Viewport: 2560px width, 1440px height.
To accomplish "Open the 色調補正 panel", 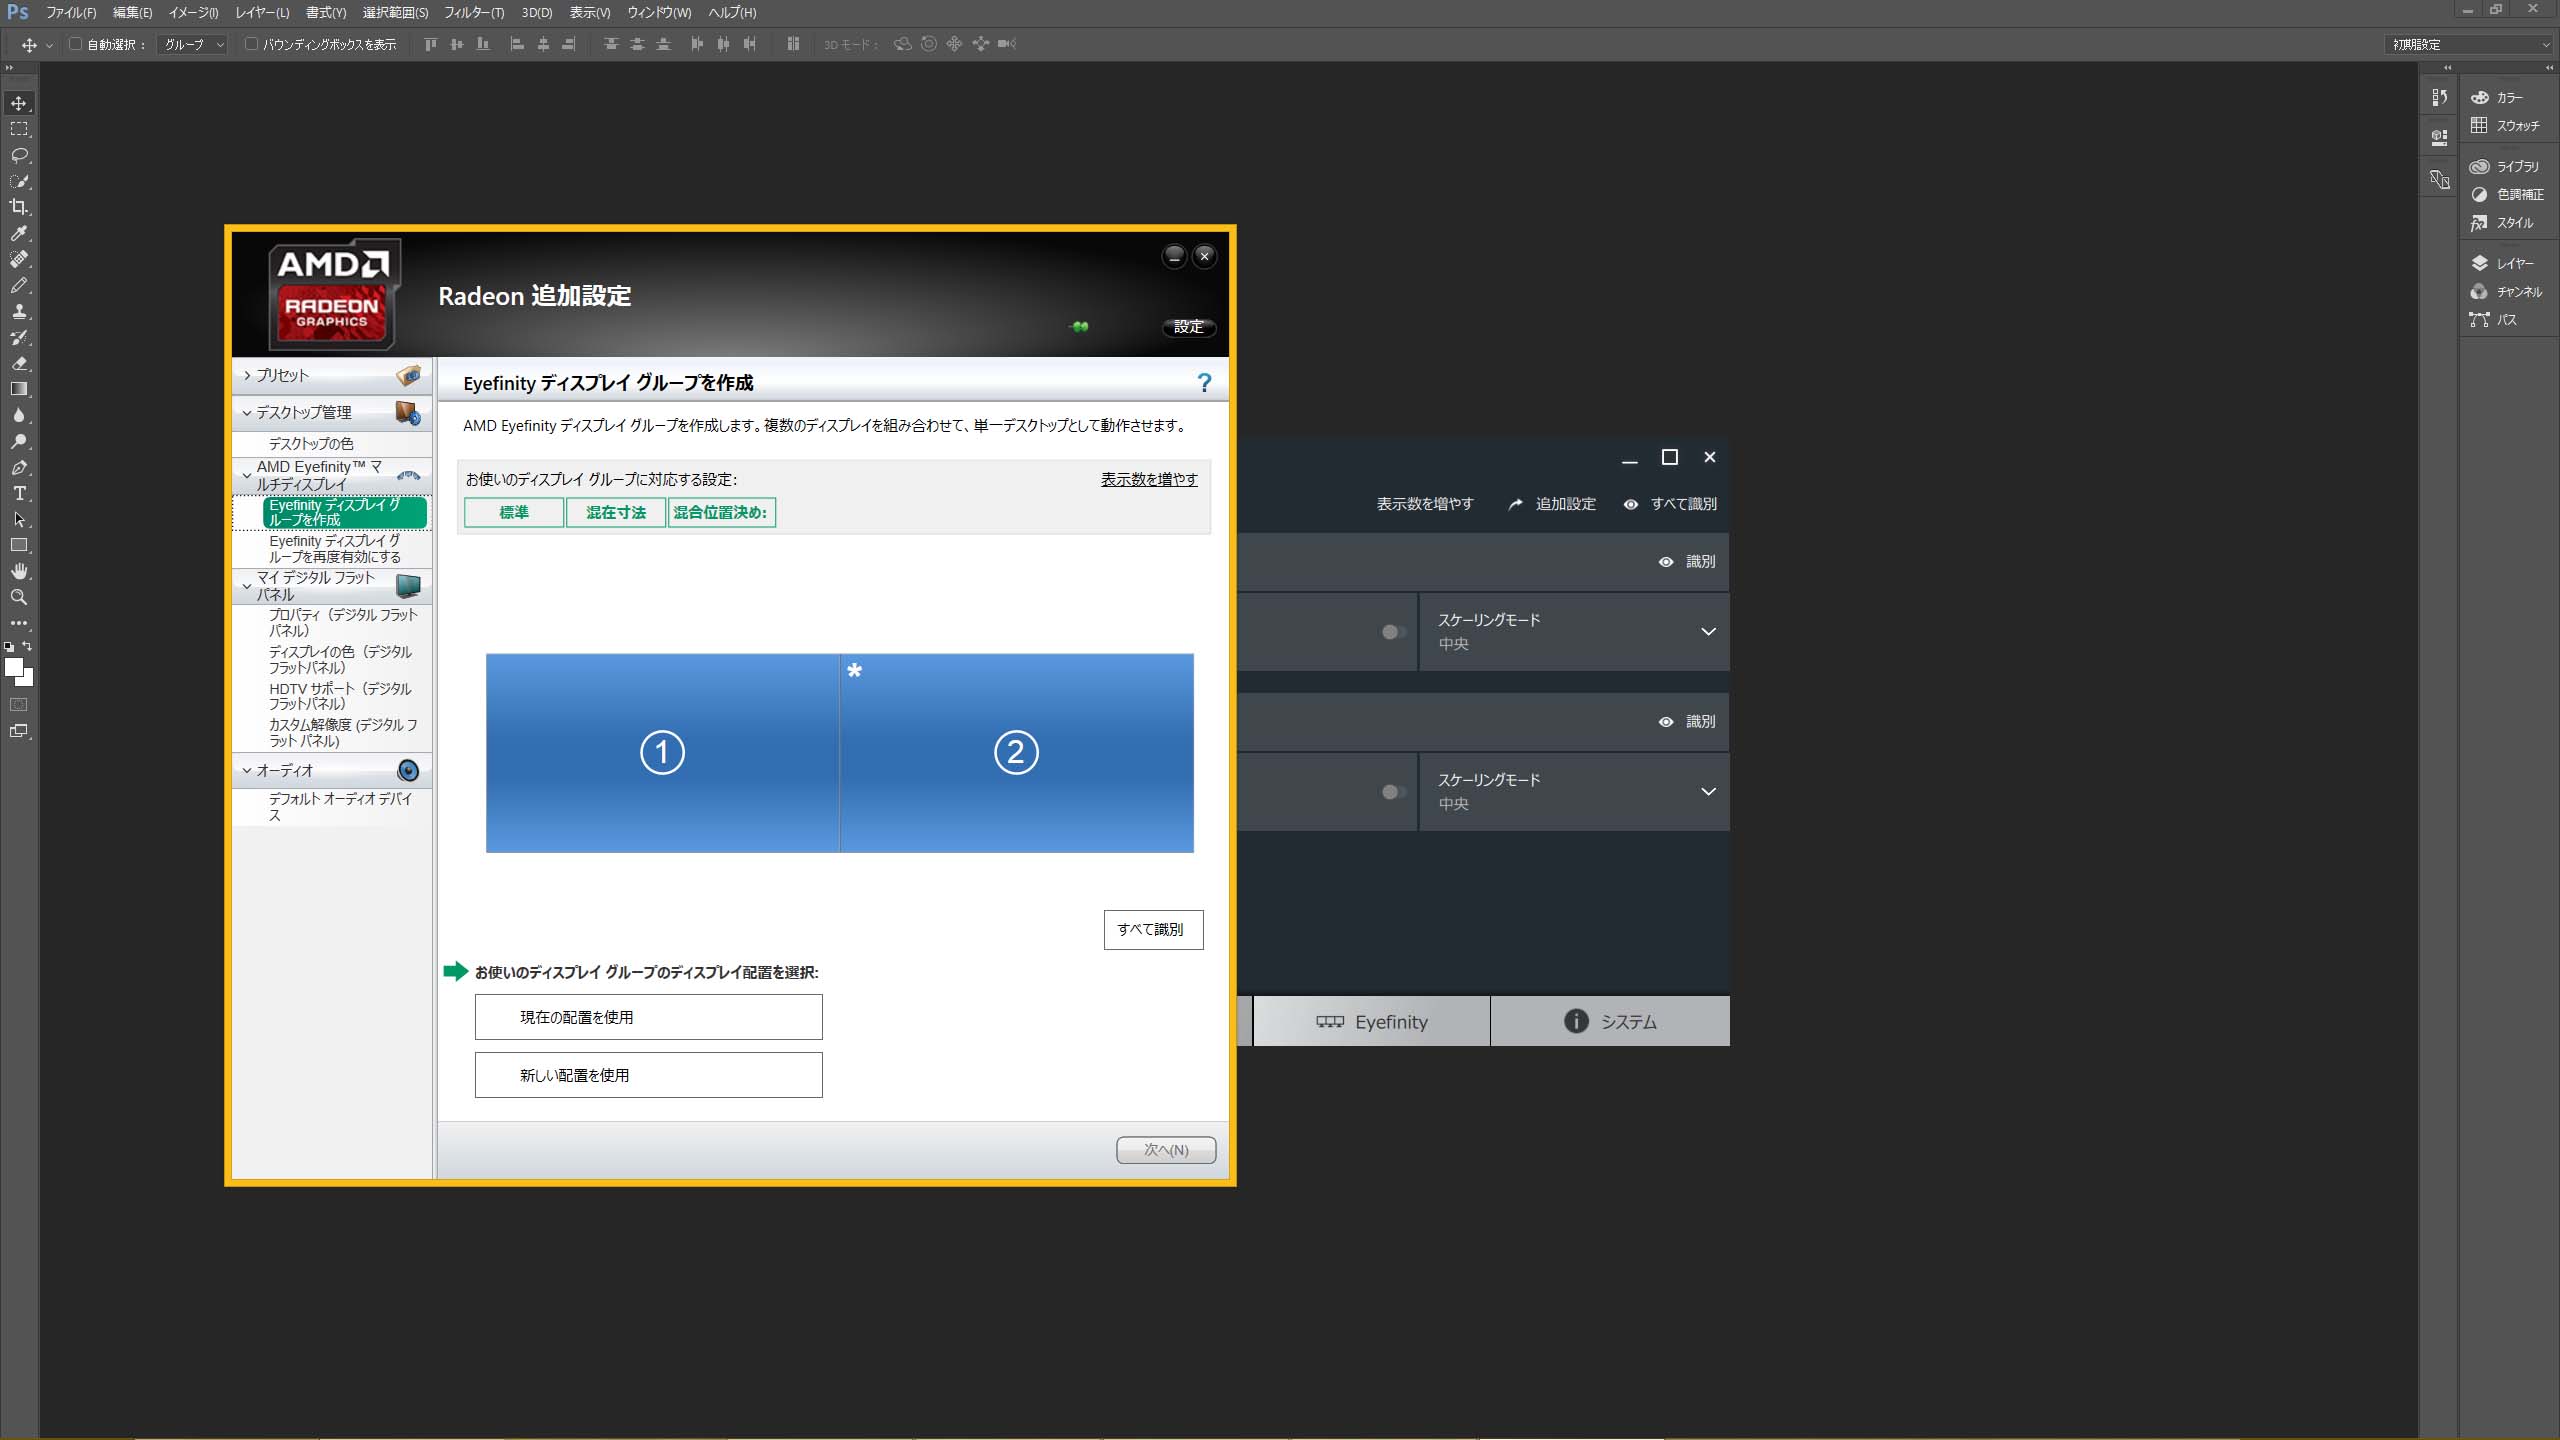I will (2508, 195).
